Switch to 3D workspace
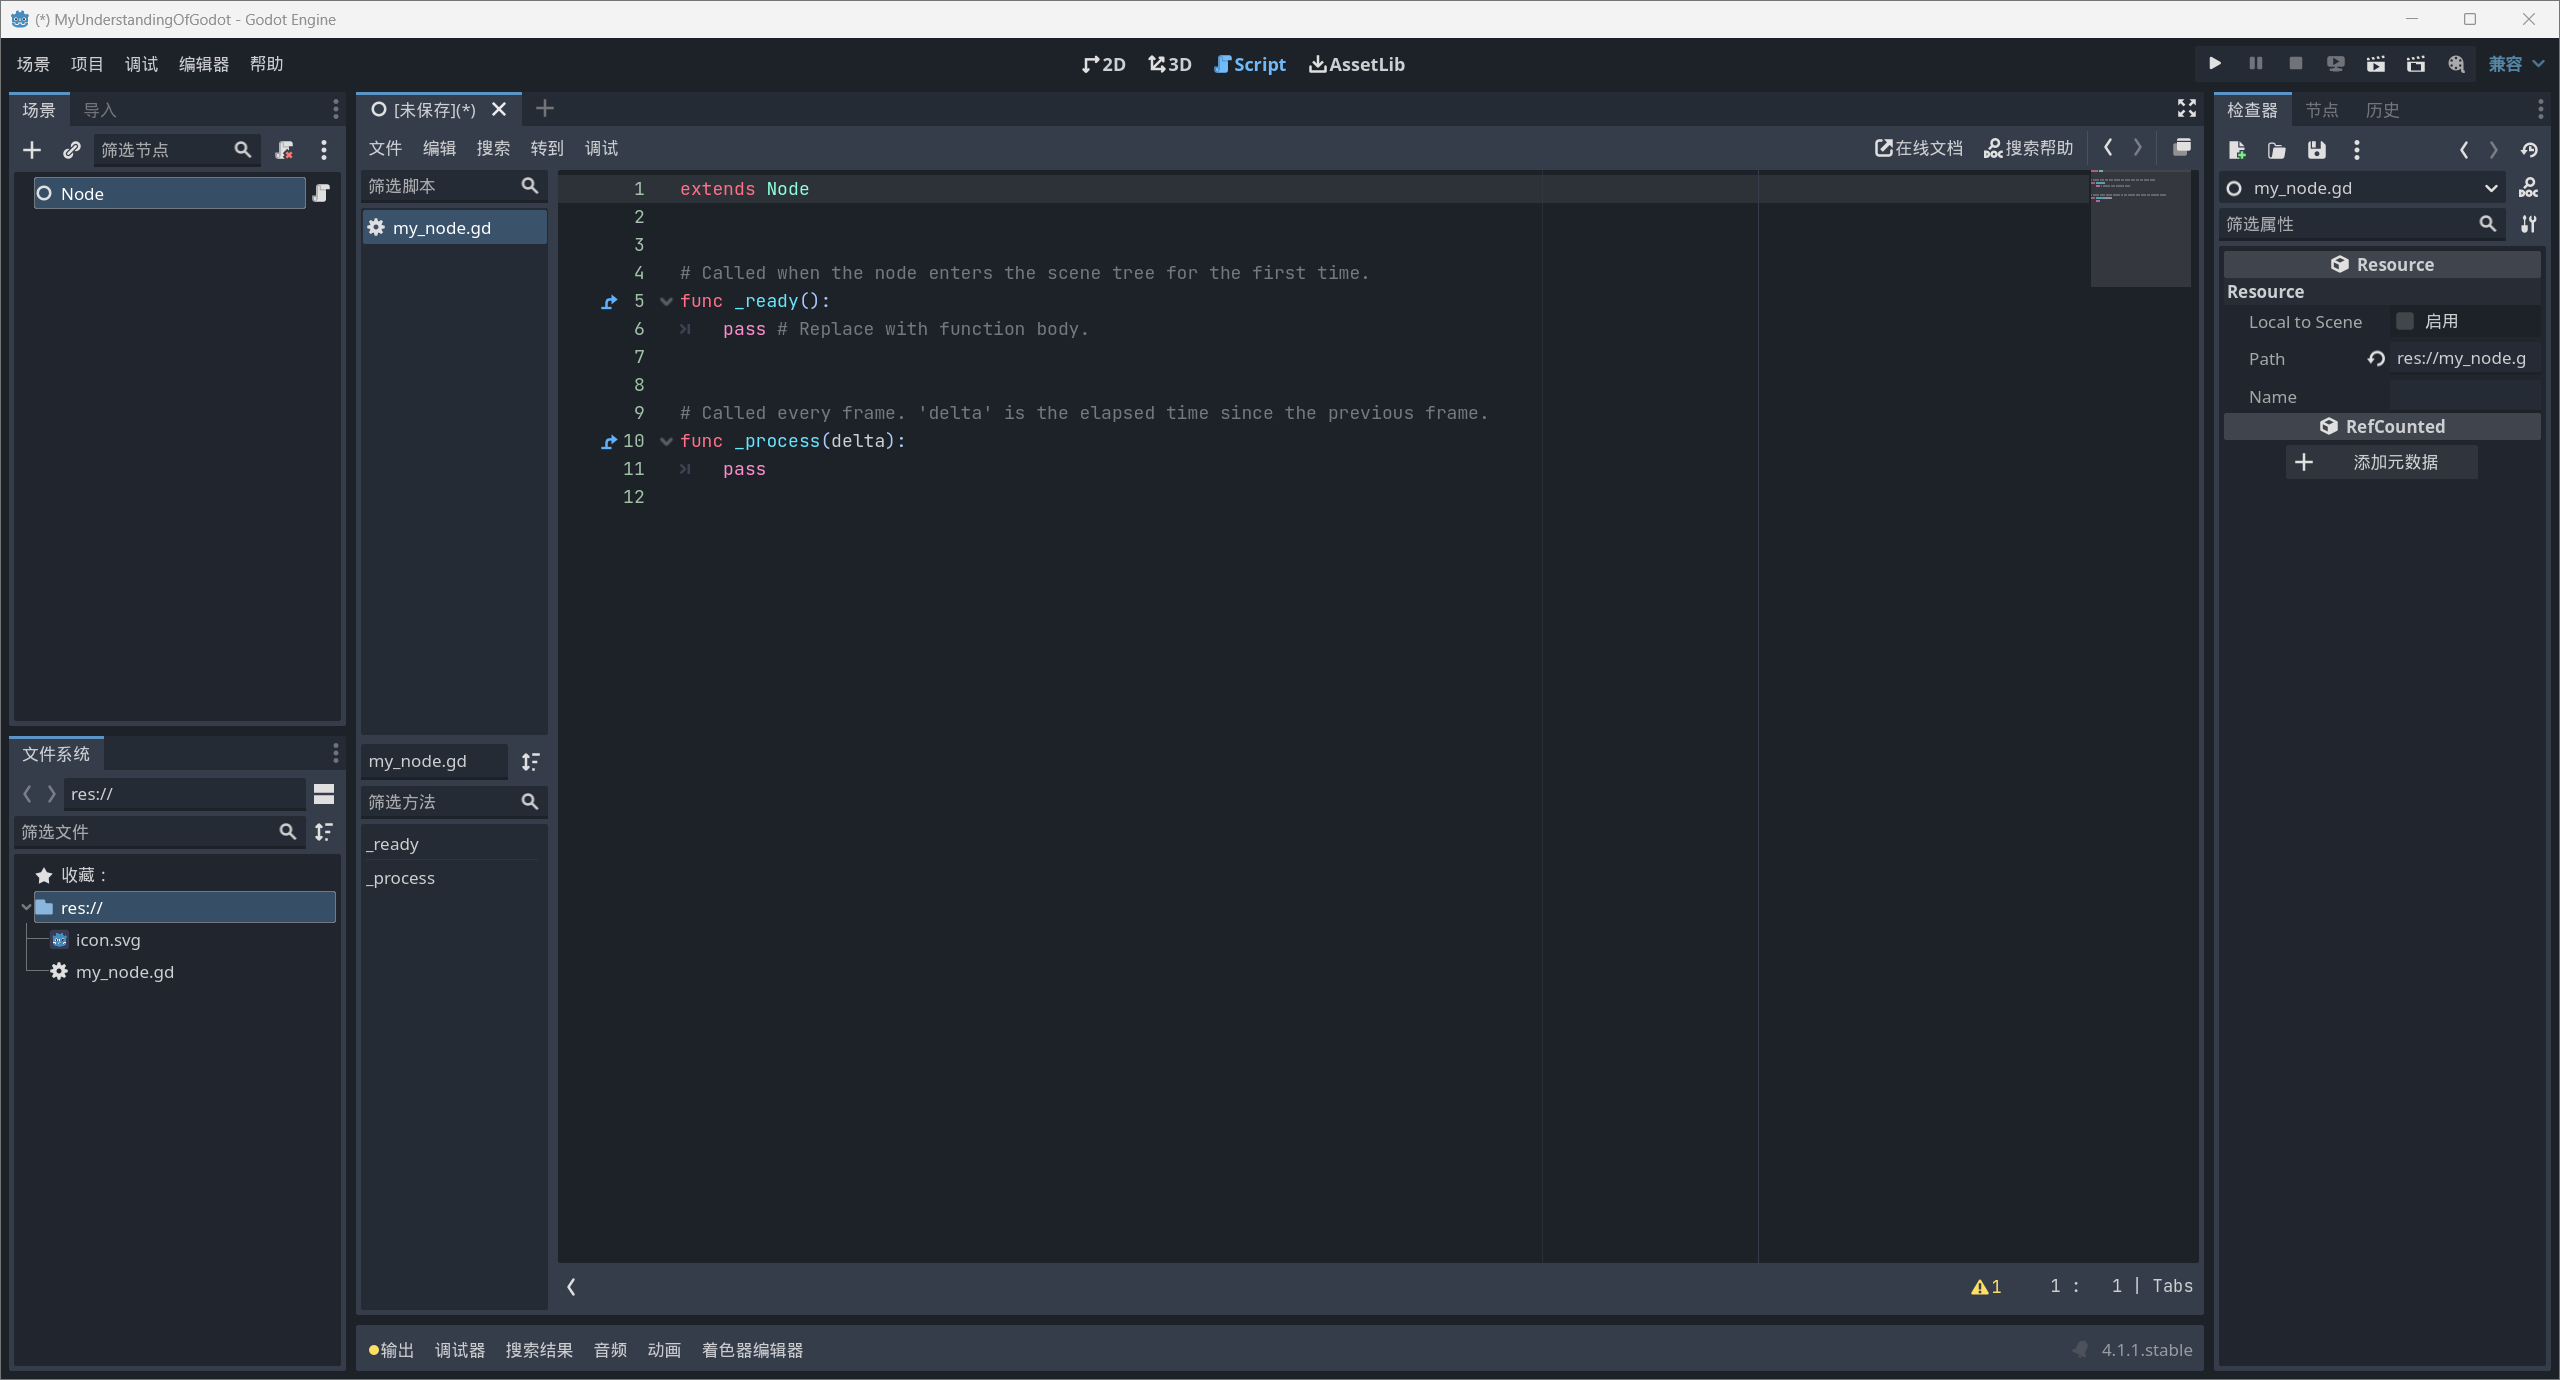Viewport: 2560px width, 1380px height. (x=1170, y=64)
